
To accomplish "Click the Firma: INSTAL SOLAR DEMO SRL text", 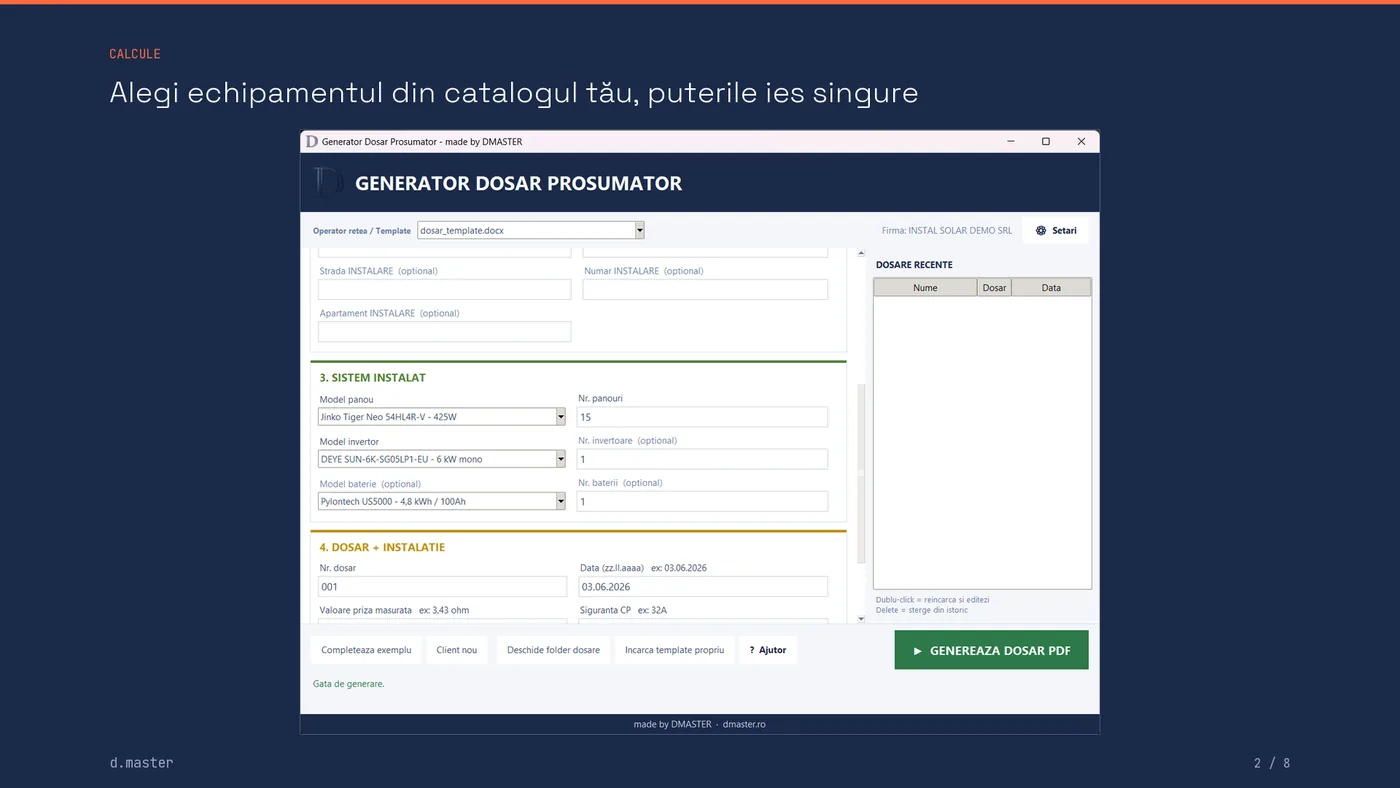I will pyautogui.click(x=946, y=230).
